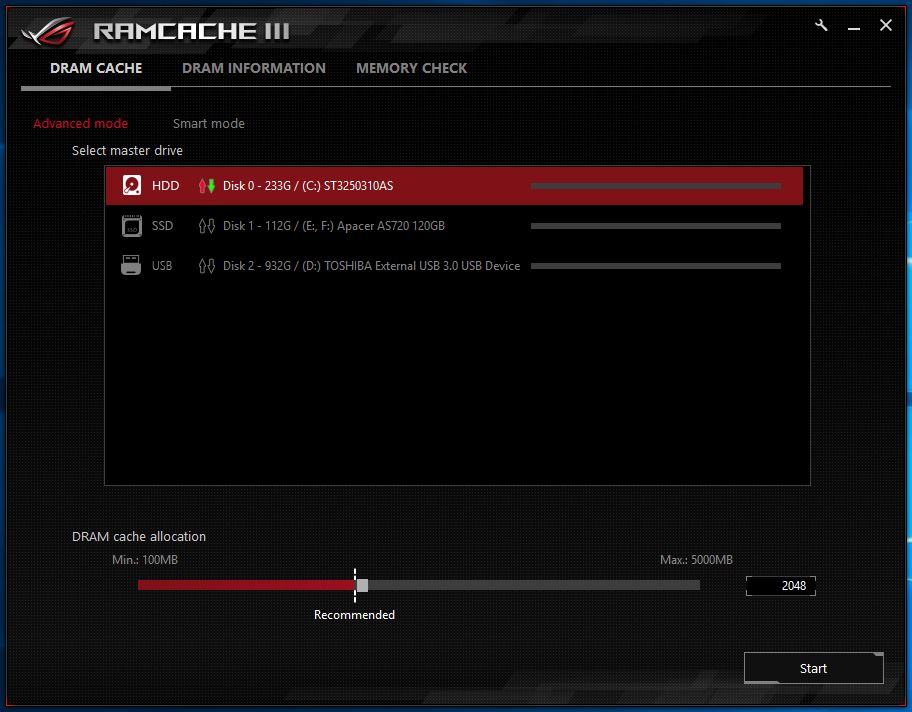This screenshot has height=712, width=912.
Task: Open the DRAM INFORMATION tab
Action: click(254, 68)
